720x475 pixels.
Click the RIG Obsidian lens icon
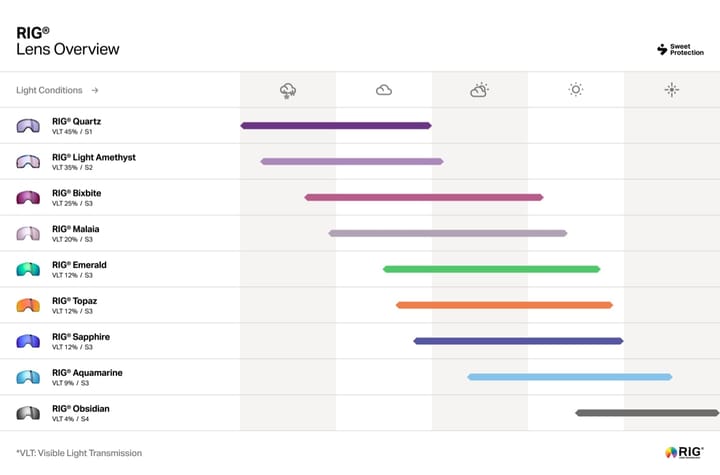(x=28, y=413)
